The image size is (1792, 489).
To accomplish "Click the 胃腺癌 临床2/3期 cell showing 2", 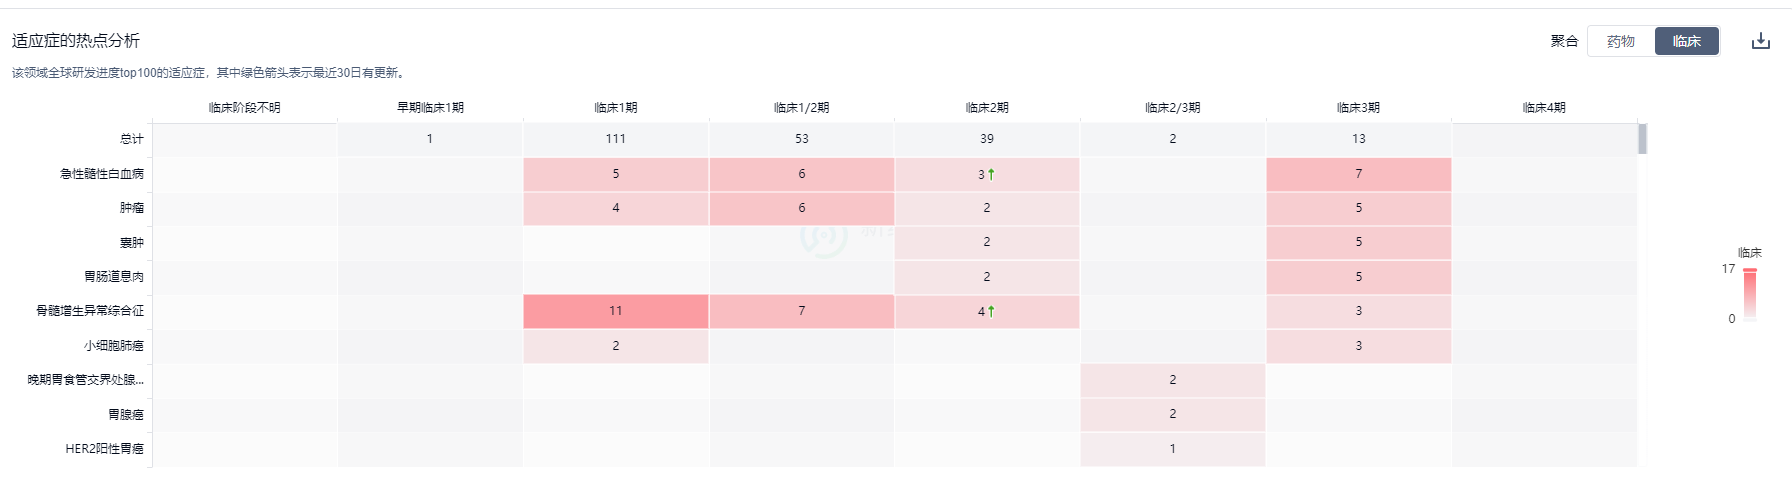I will [1173, 414].
